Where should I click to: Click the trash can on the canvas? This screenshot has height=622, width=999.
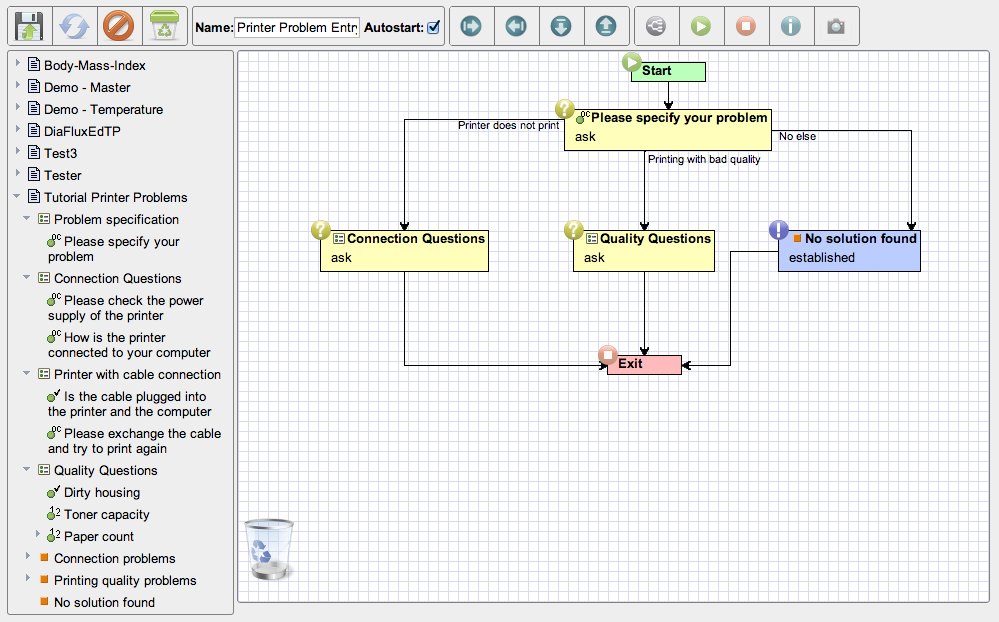[x=269, y=549]
